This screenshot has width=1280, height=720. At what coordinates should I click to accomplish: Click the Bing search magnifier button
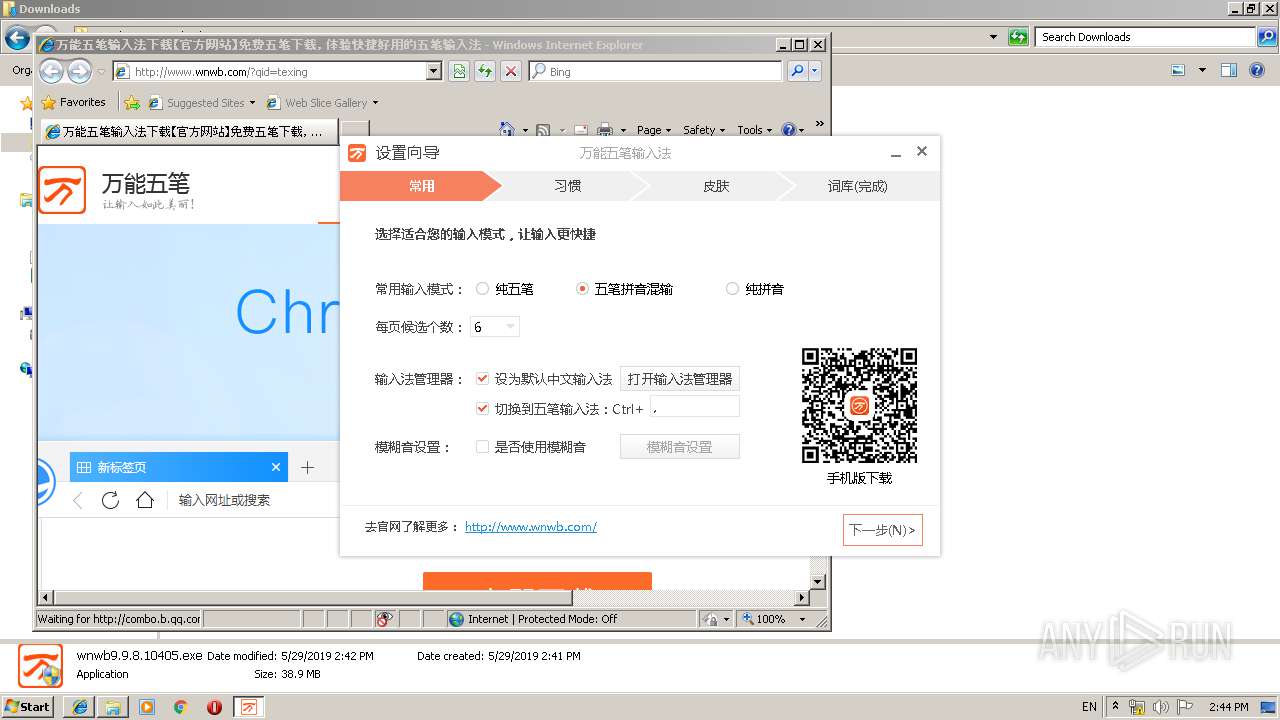click(x=797, y=71)
